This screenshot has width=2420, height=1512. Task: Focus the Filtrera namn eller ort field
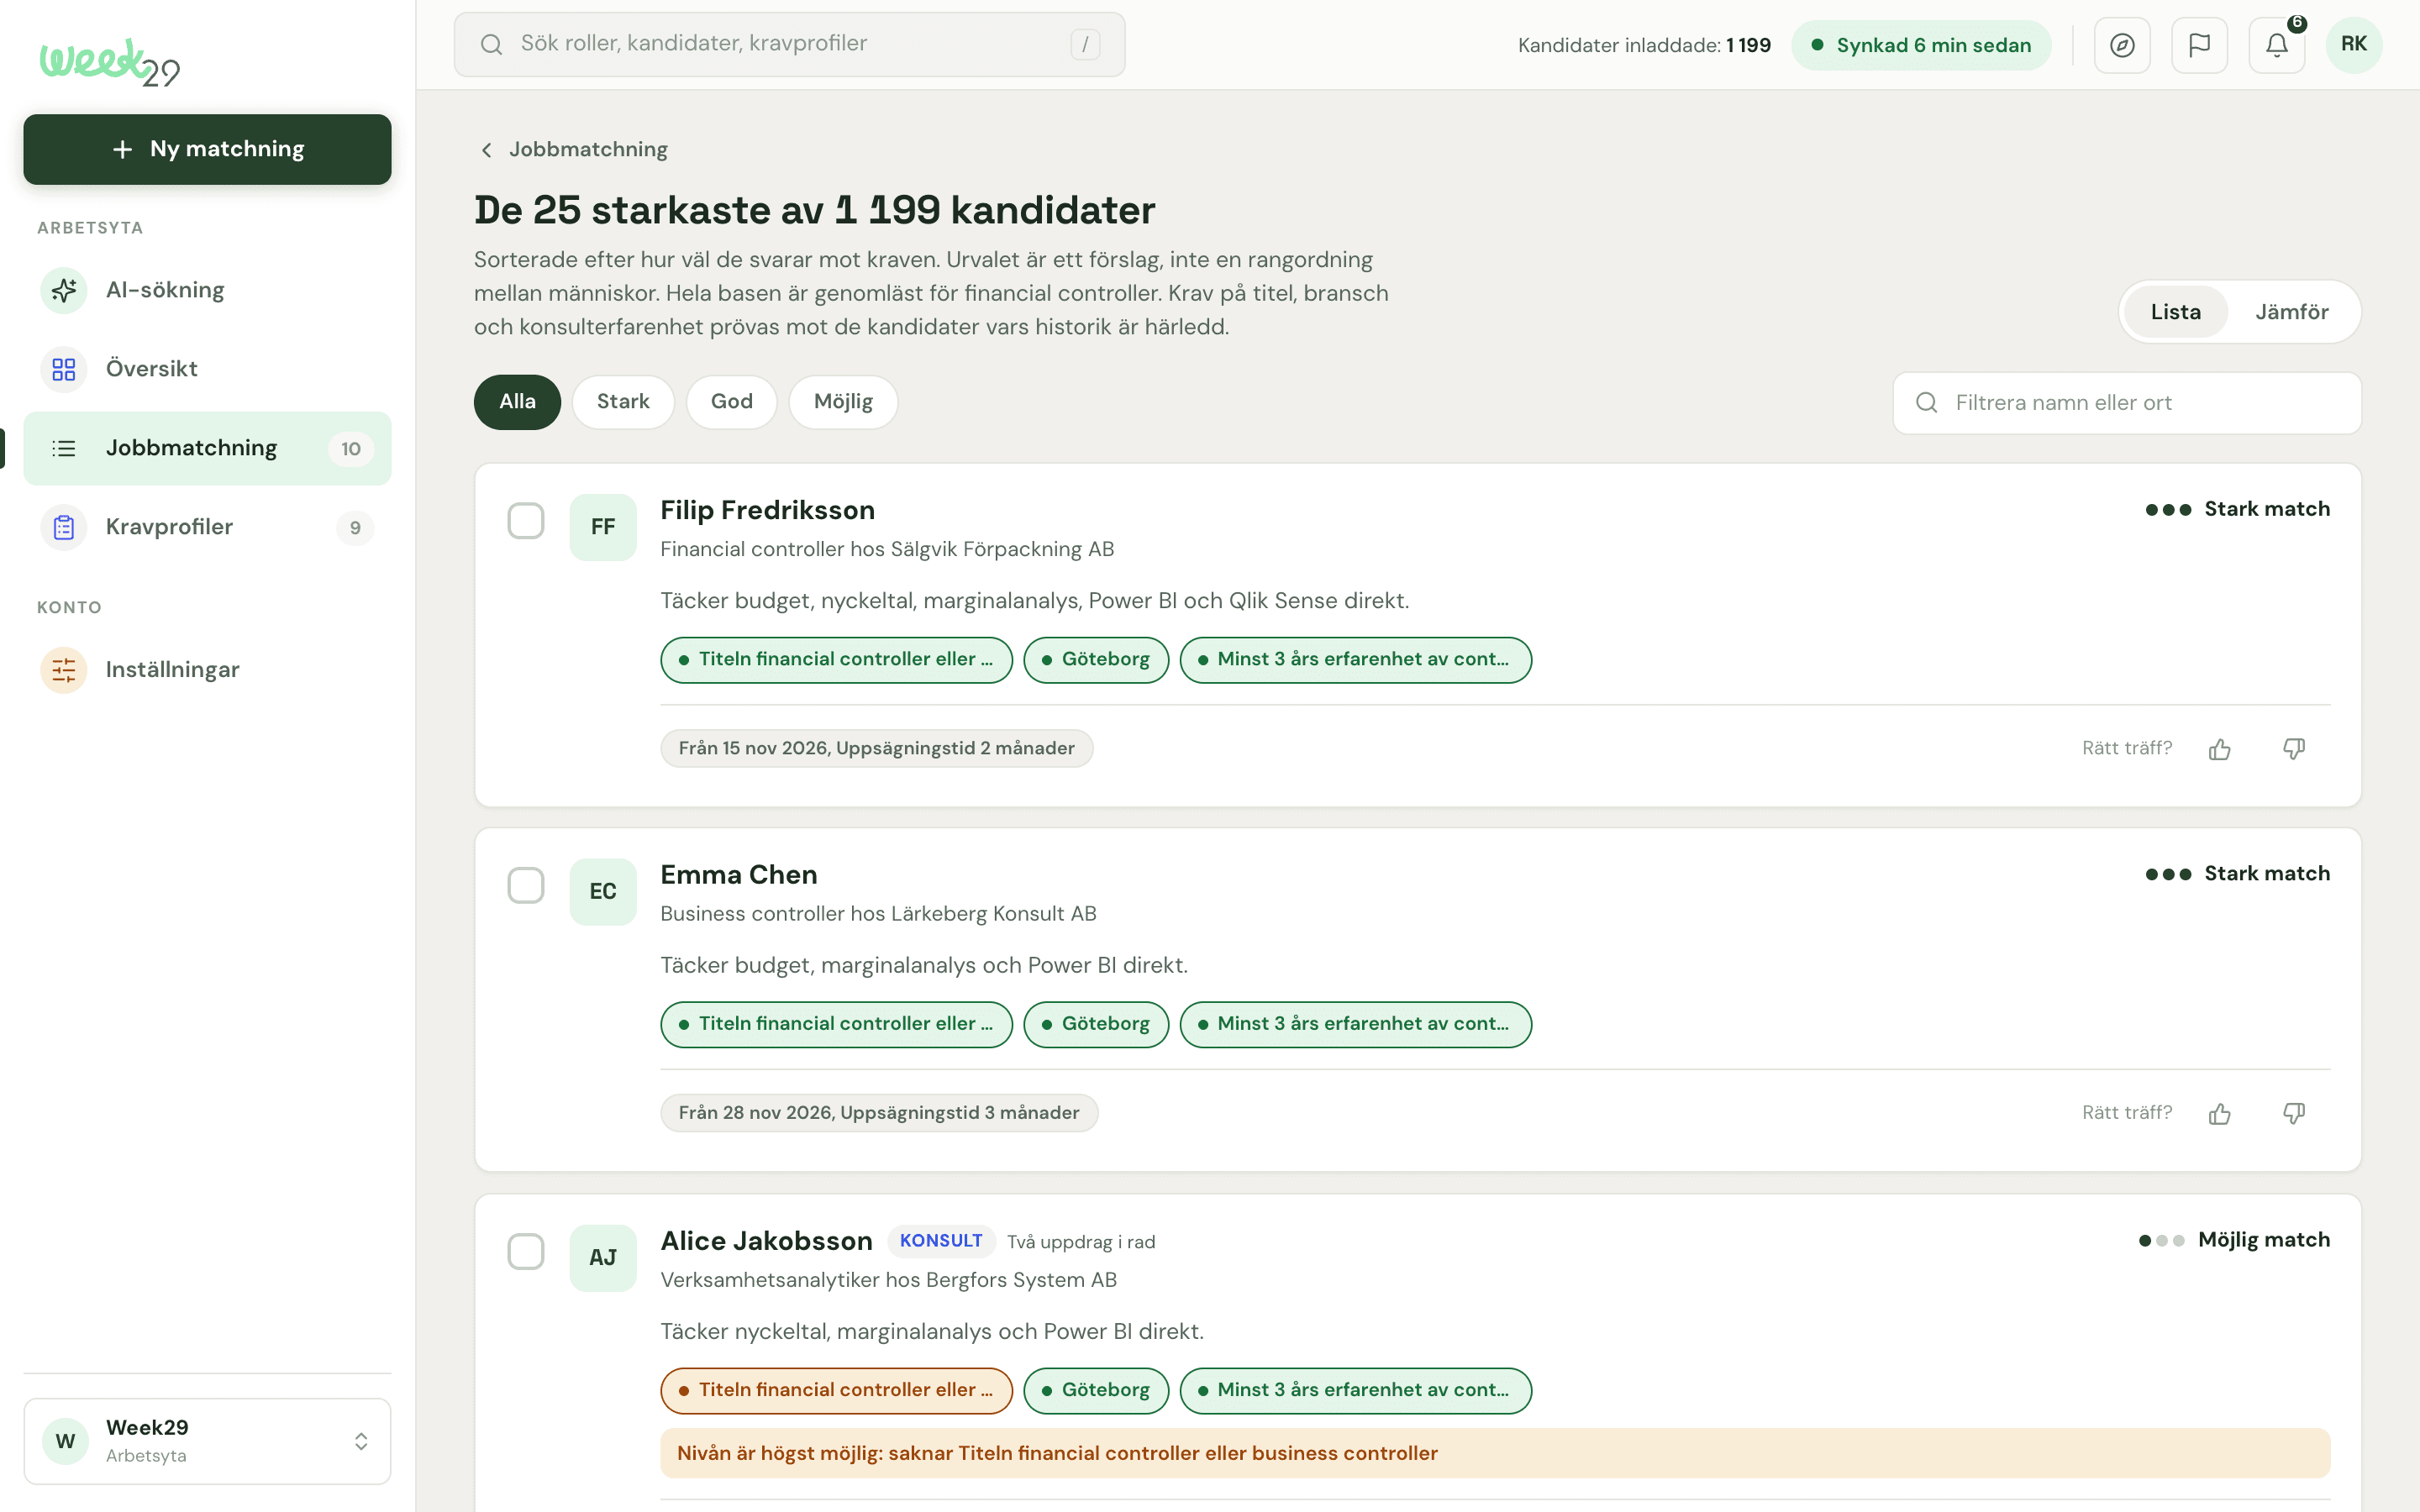[x=2127, y=403]
